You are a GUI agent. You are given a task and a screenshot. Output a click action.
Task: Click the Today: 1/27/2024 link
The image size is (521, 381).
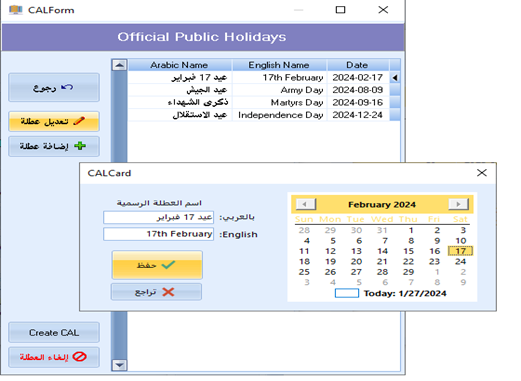click(405, 293)
